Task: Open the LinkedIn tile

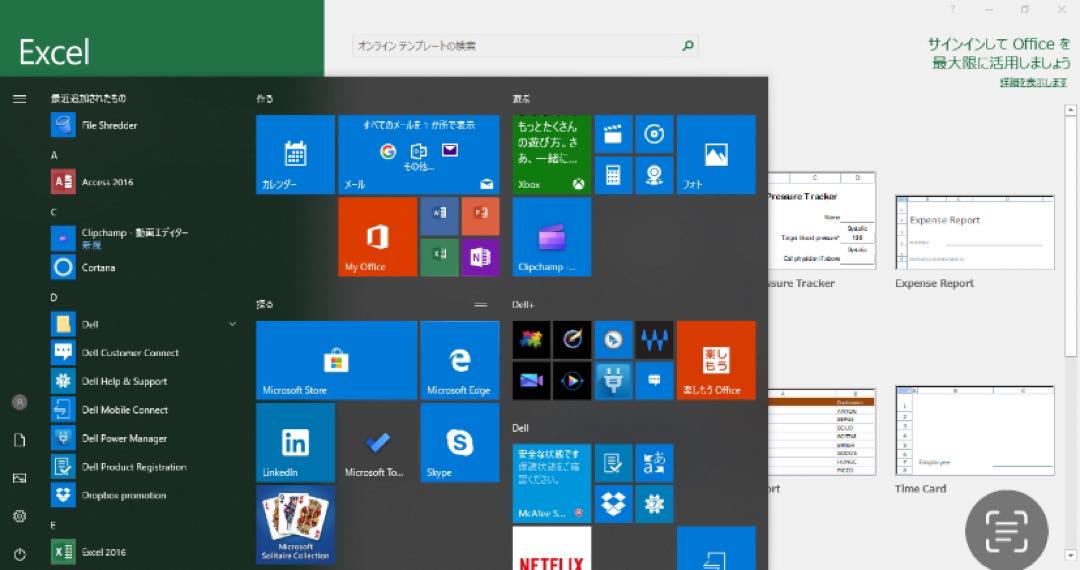Action: (295, 443)
